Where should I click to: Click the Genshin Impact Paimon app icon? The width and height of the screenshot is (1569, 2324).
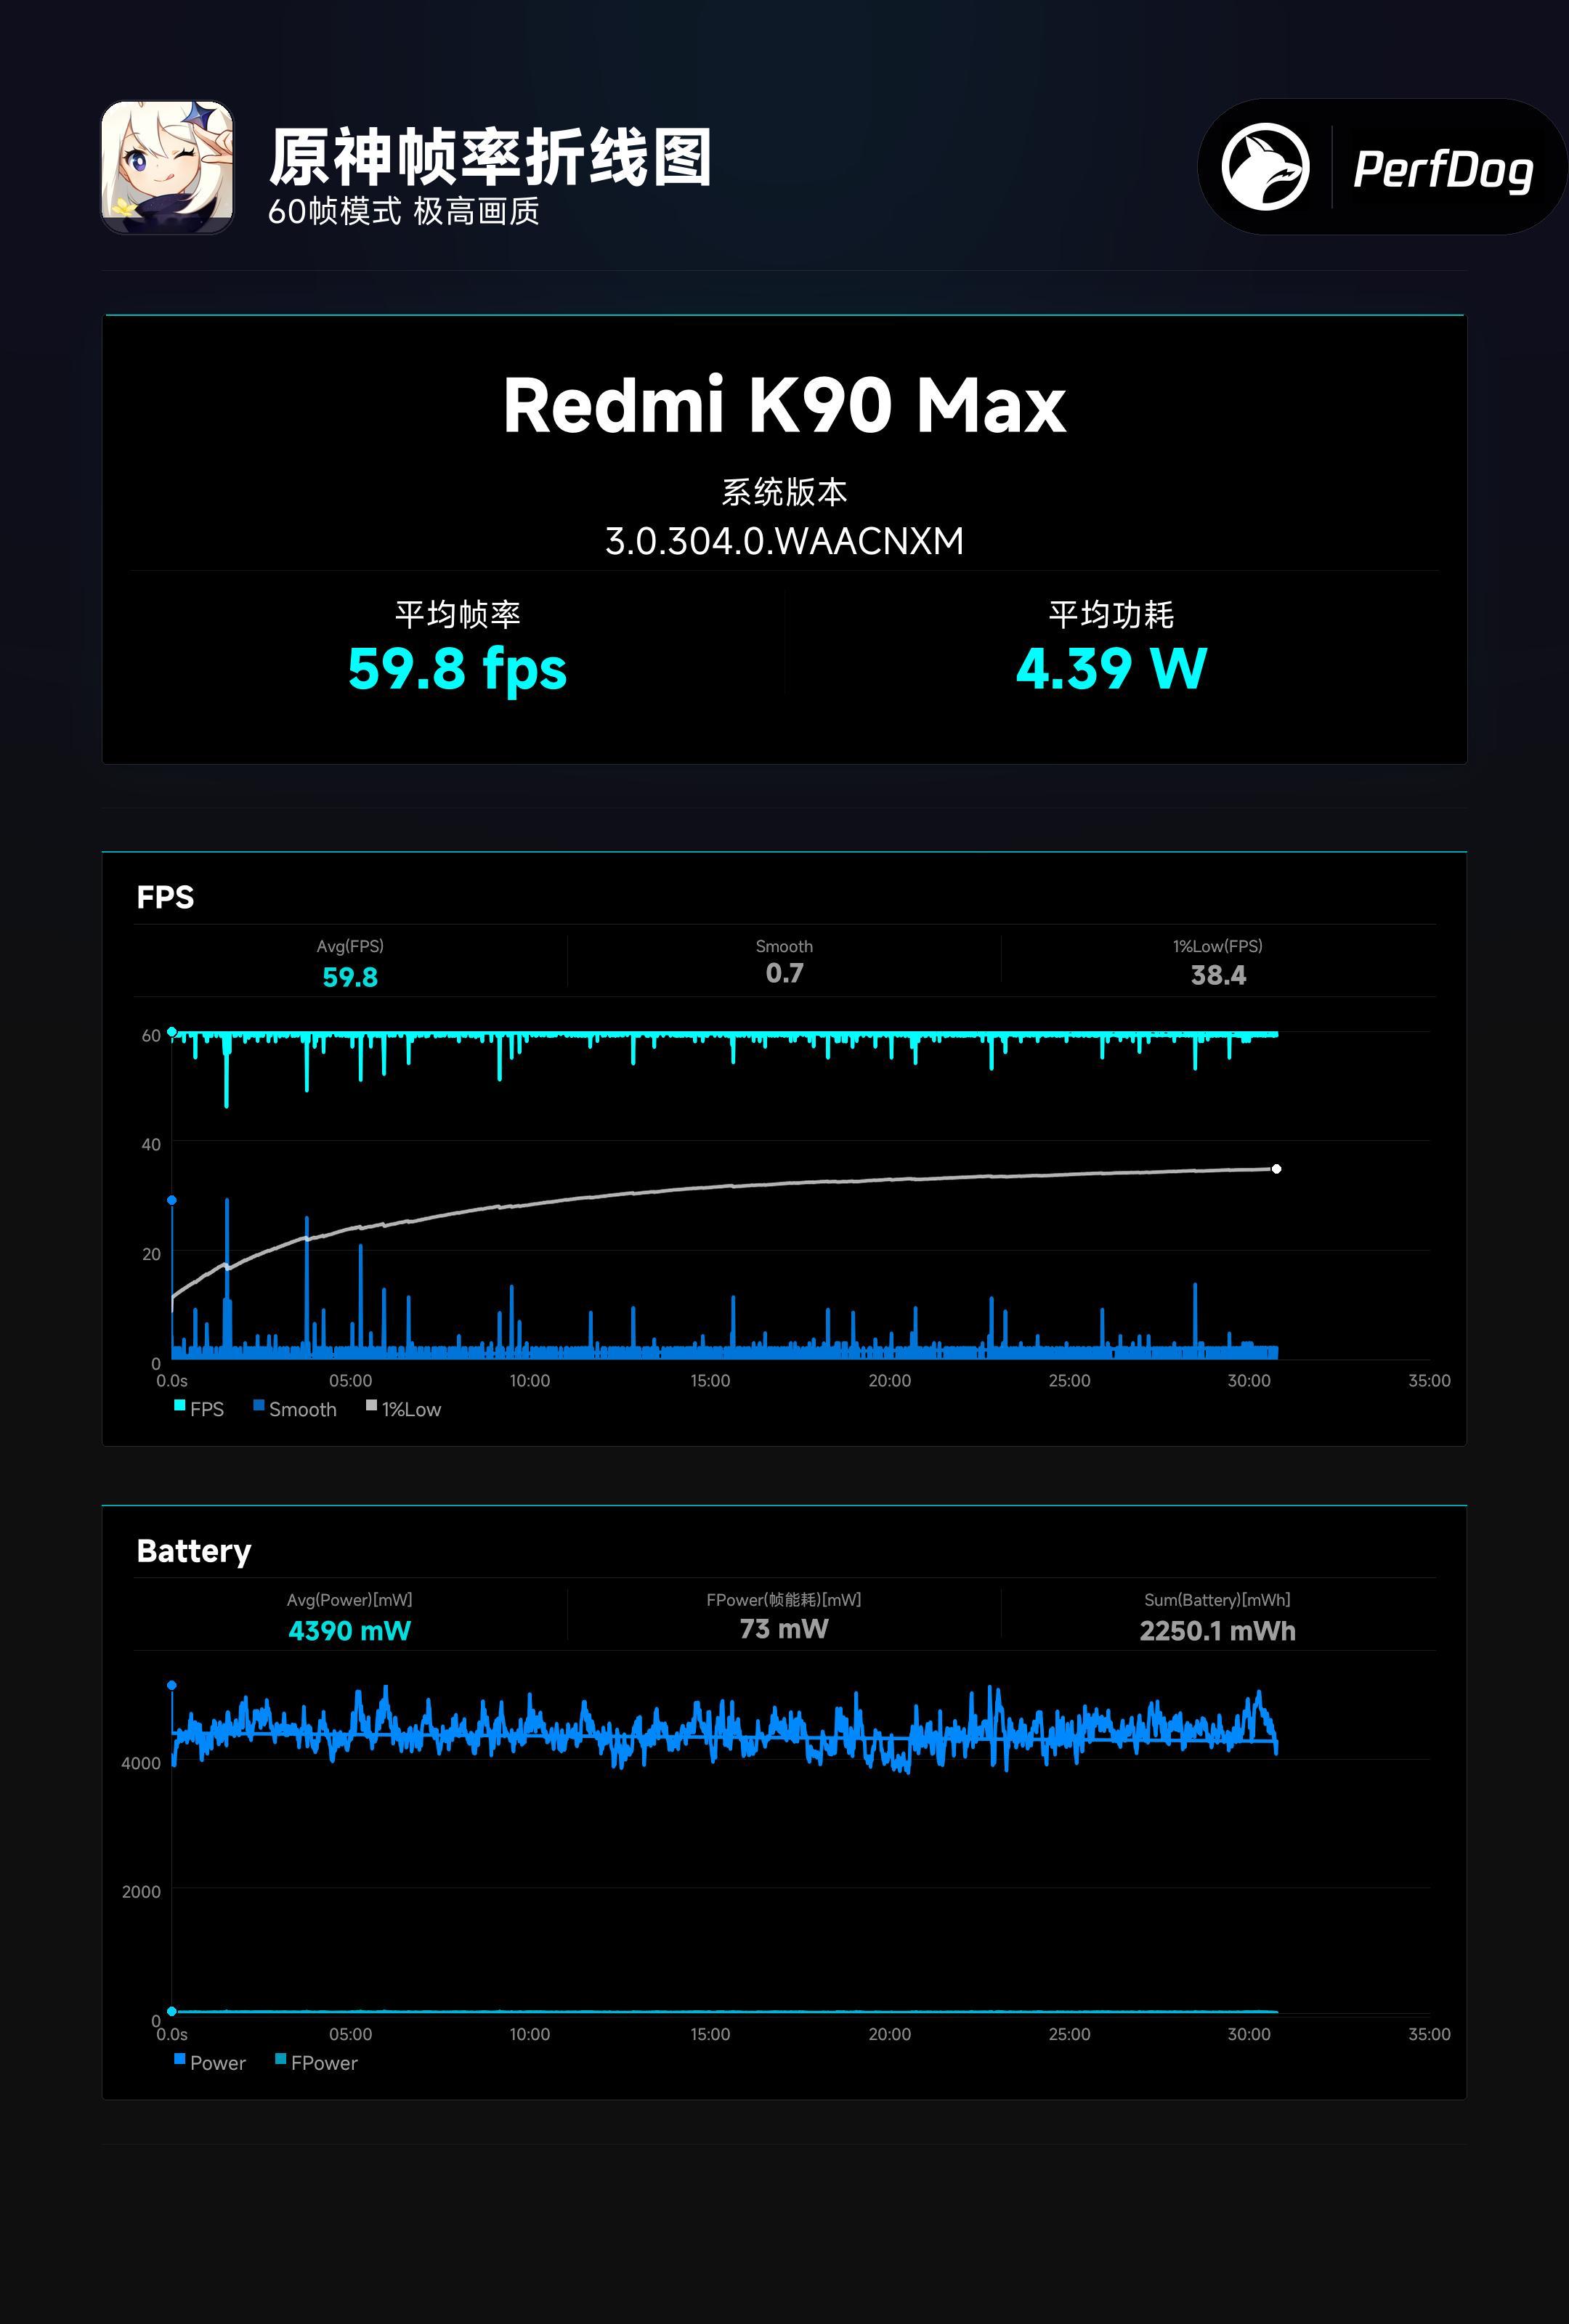coord(167,167)
